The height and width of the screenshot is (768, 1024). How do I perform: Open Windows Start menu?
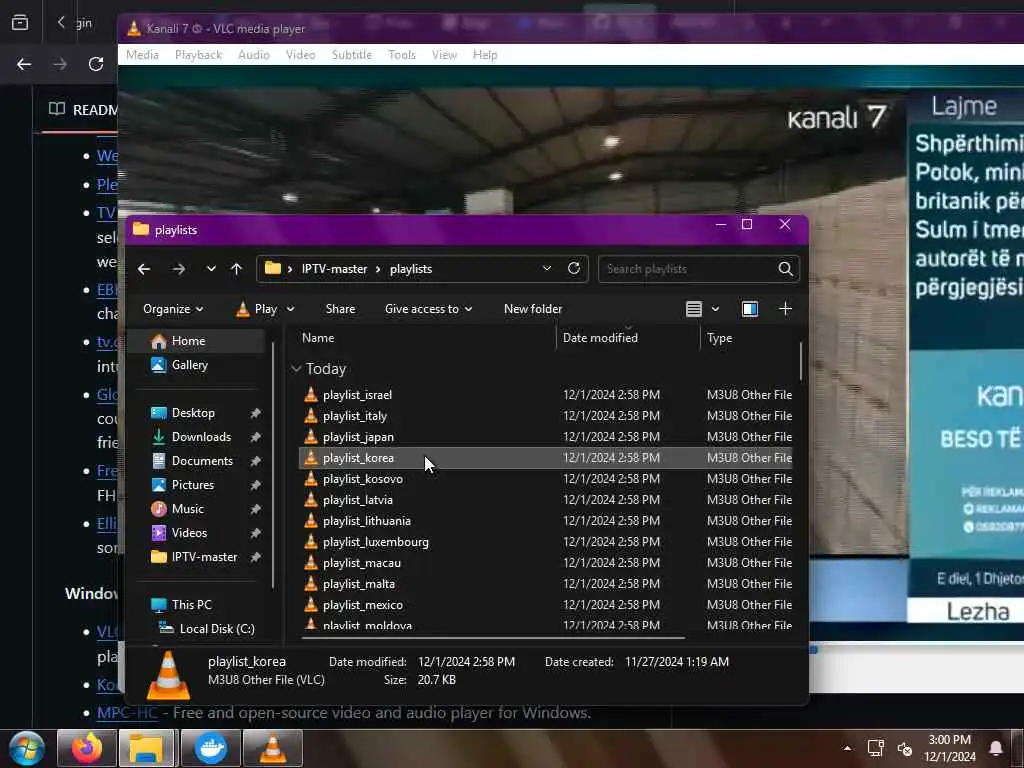(26, 748)
